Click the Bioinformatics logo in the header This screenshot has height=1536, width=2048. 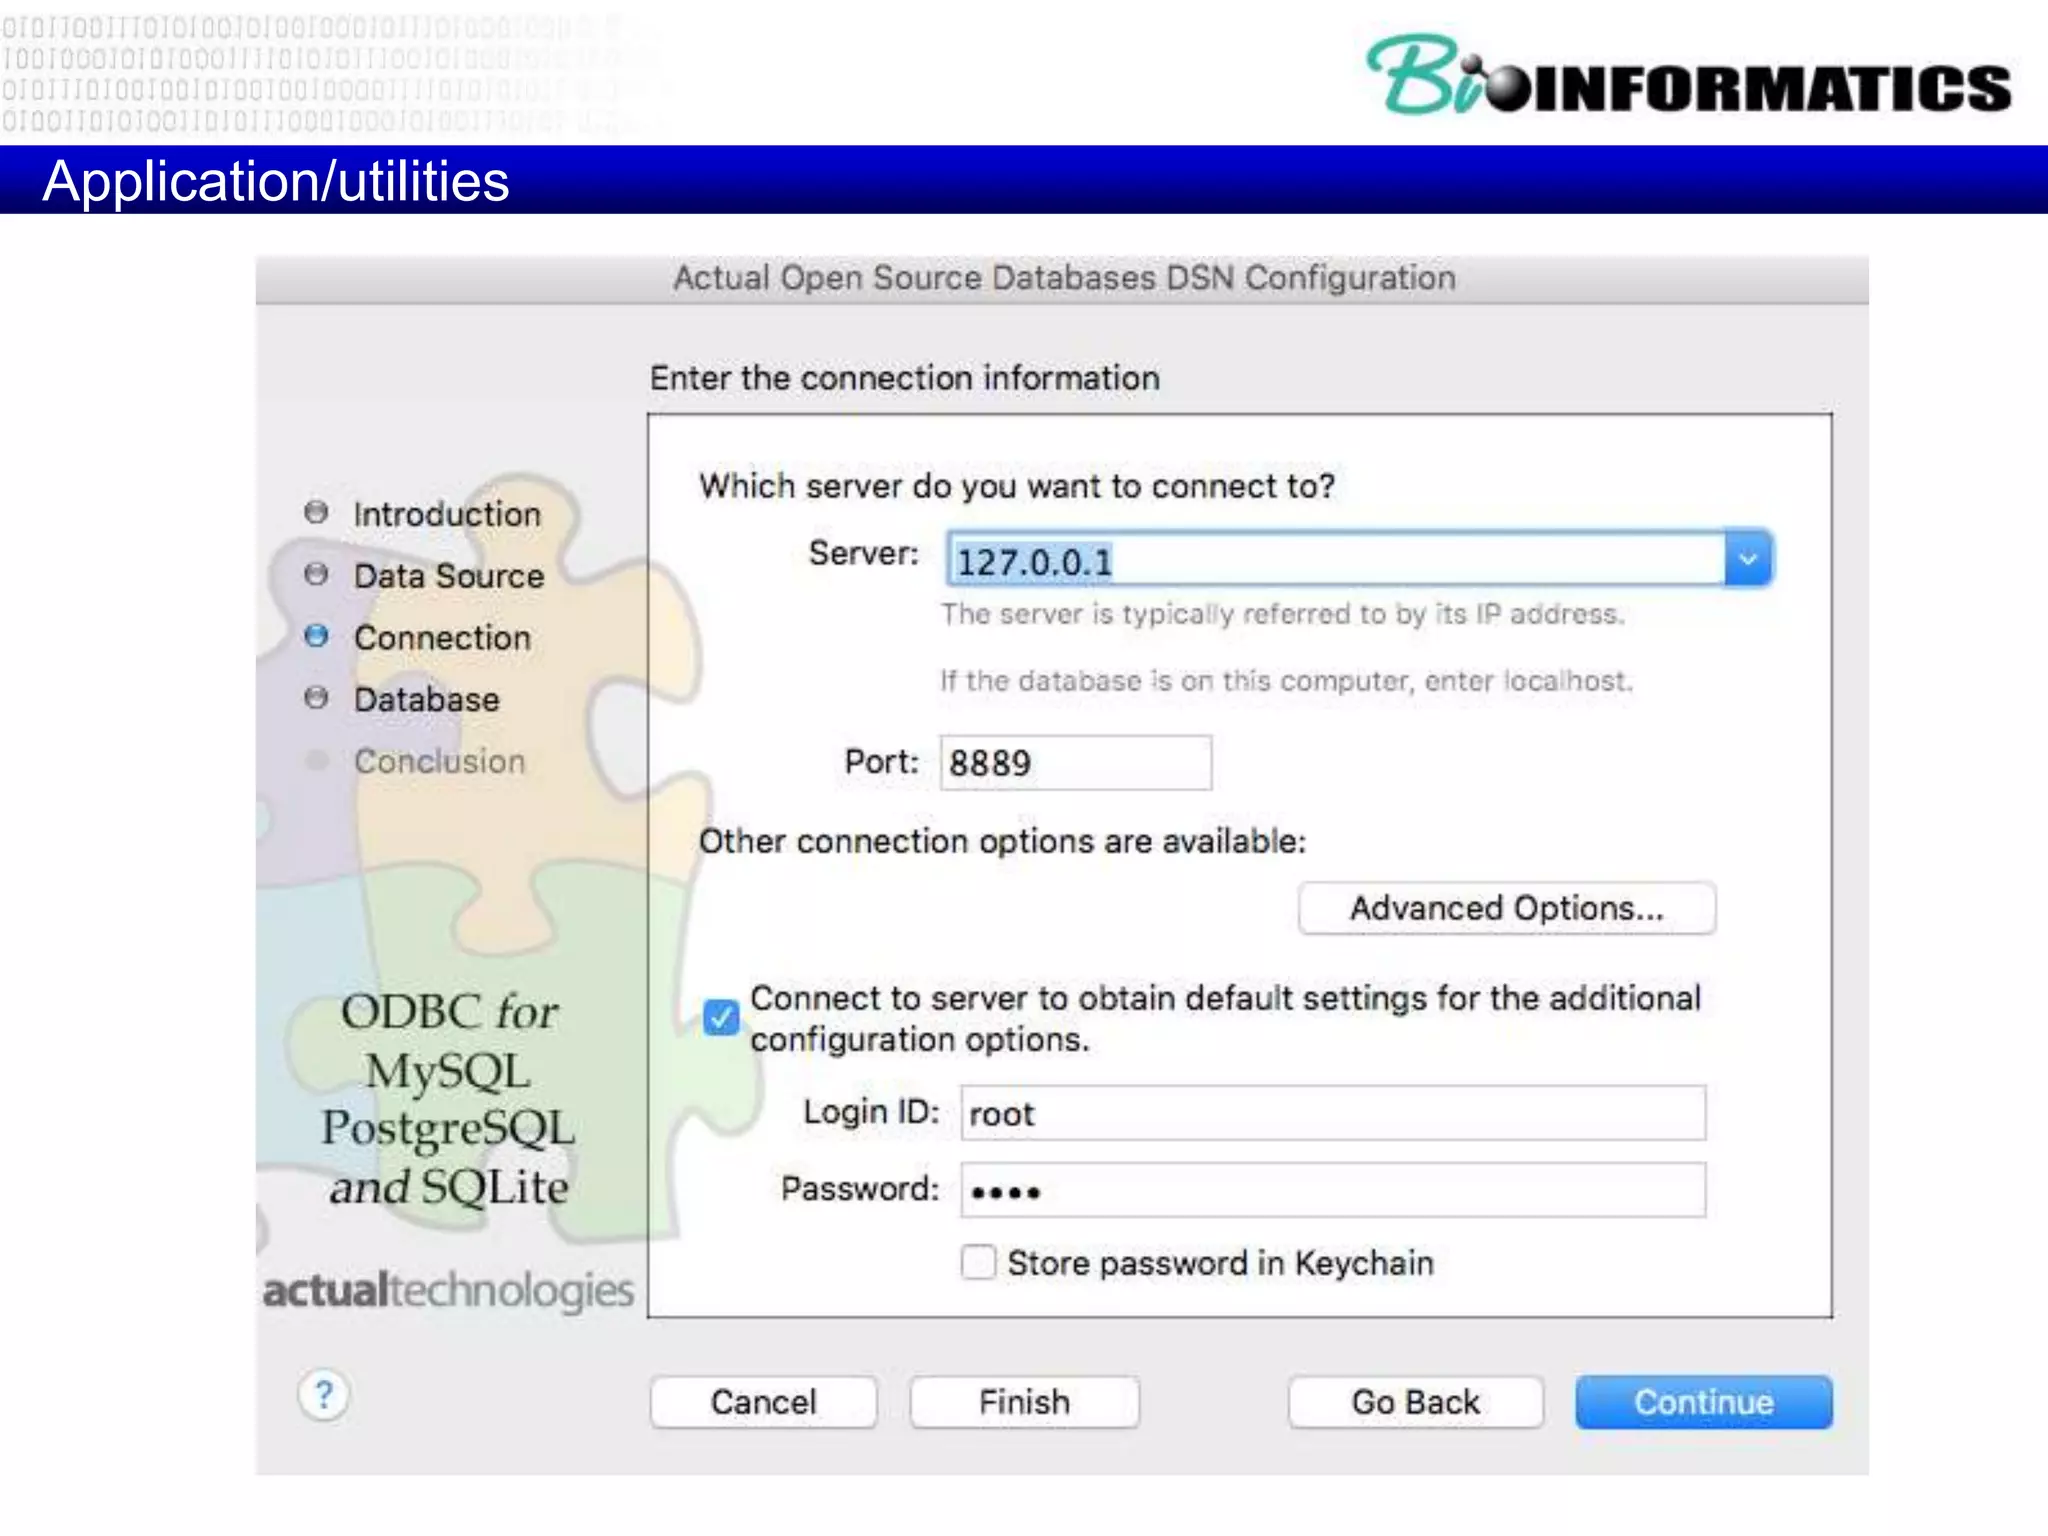[x=1688, y=78]
